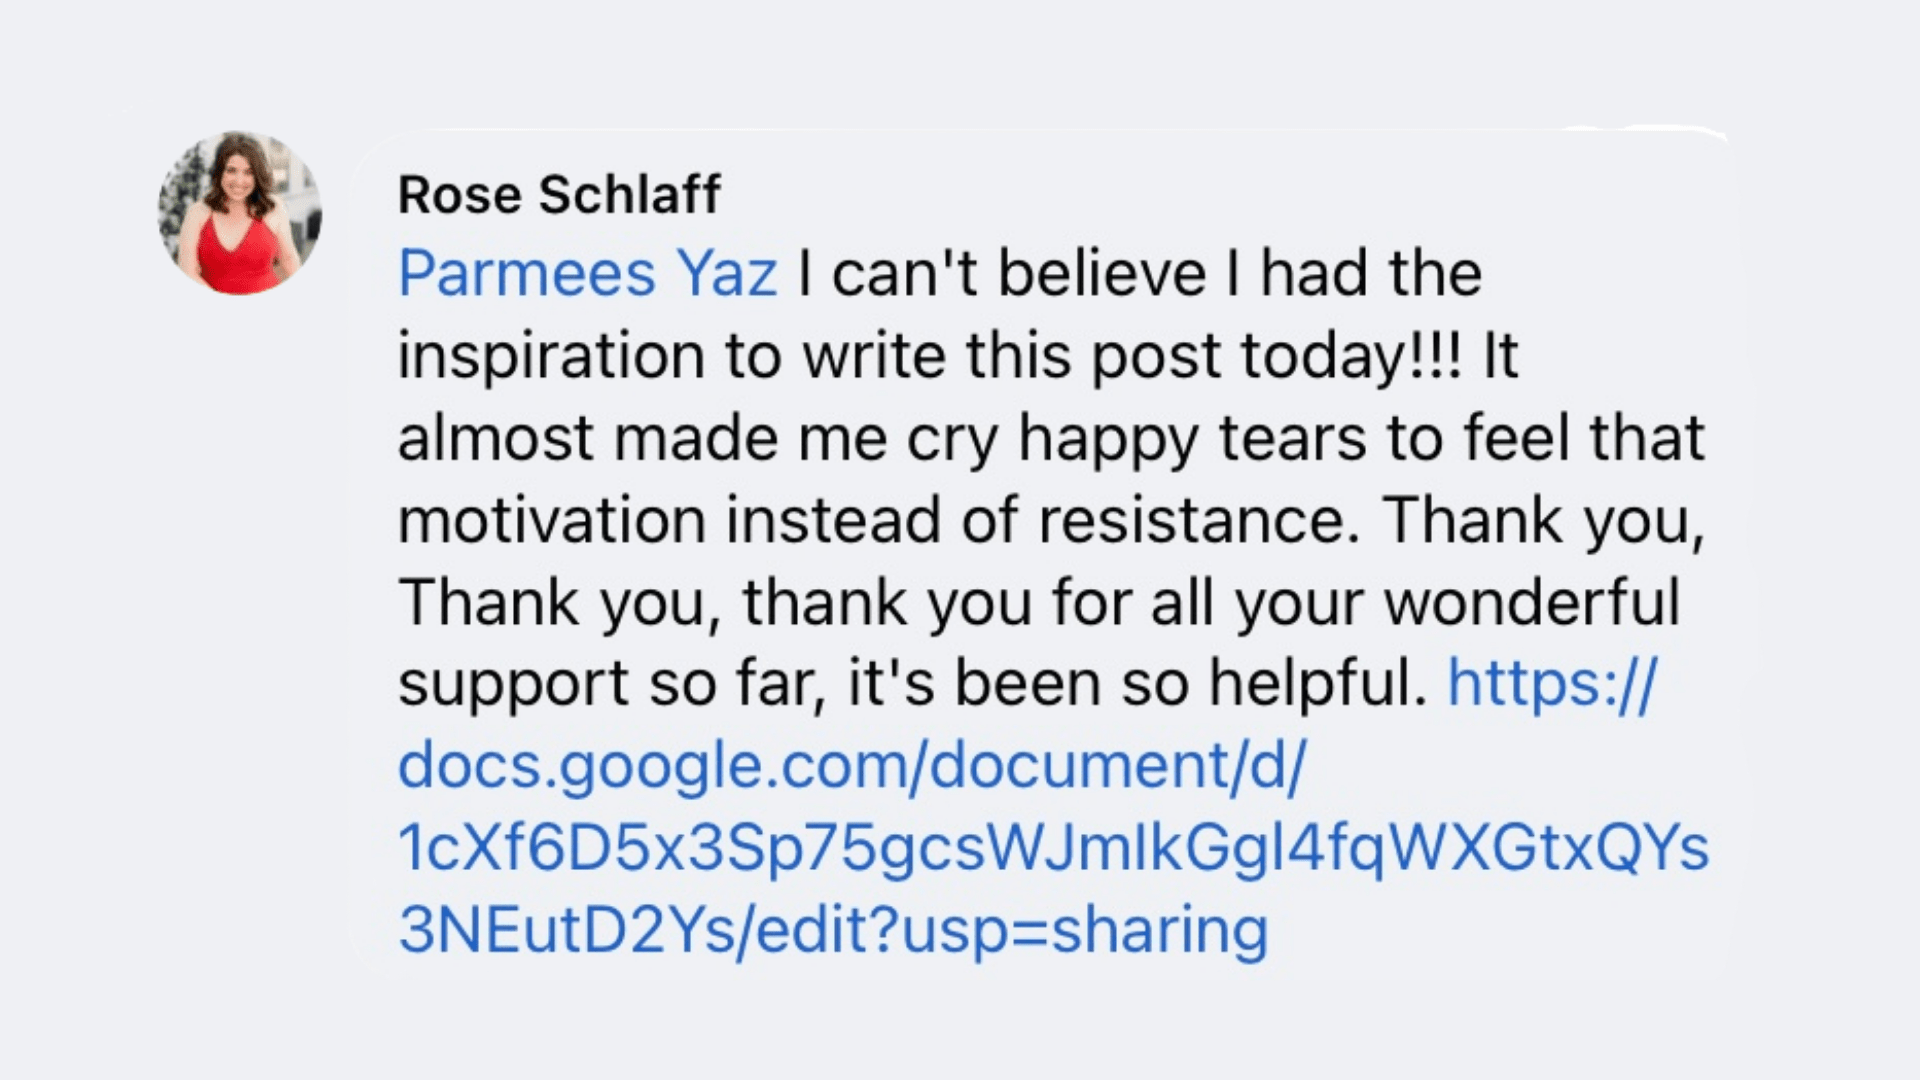Click the word "motivation" in the comment
Screen dimensions: 1920x1080
pyautogui.click(x=551, y=520)
